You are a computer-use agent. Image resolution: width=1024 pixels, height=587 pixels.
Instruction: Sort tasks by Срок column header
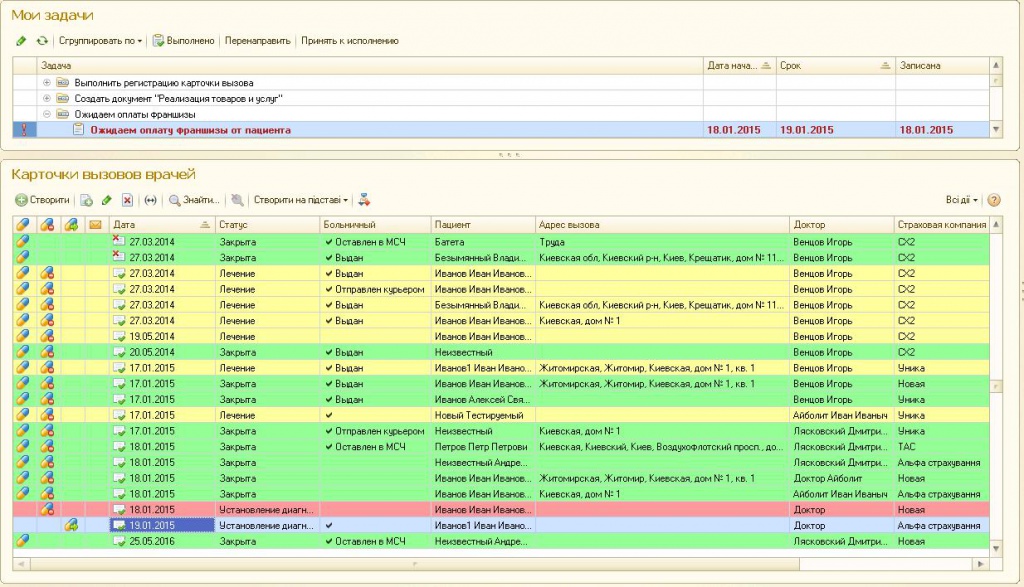[x=835, y=65]
